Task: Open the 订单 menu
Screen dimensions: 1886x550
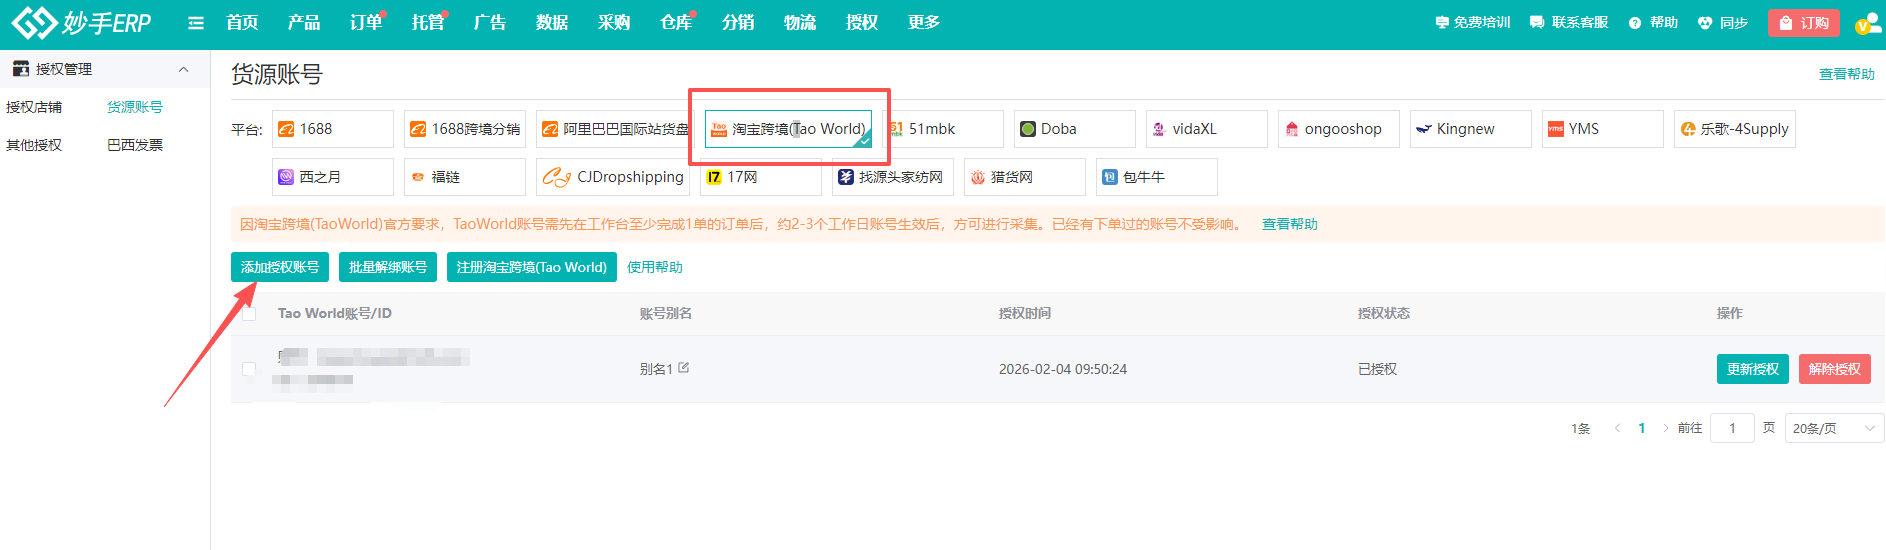Action: (366, 22)
